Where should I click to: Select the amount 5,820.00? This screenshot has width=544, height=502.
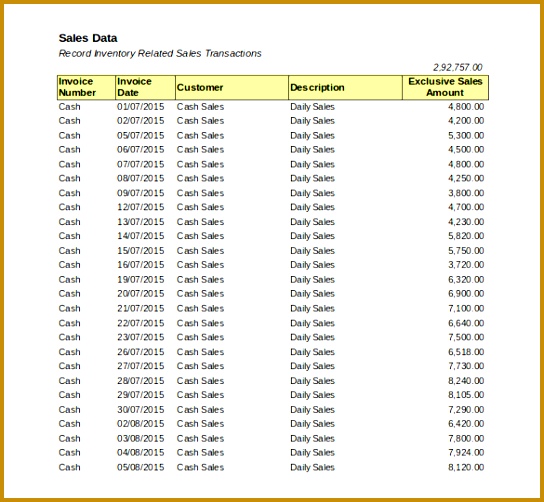[466, 236]
